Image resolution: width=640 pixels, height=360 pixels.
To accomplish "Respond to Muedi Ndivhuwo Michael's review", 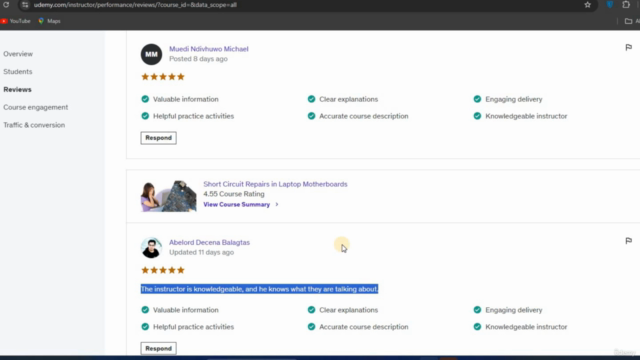I will tap(158, 138).
